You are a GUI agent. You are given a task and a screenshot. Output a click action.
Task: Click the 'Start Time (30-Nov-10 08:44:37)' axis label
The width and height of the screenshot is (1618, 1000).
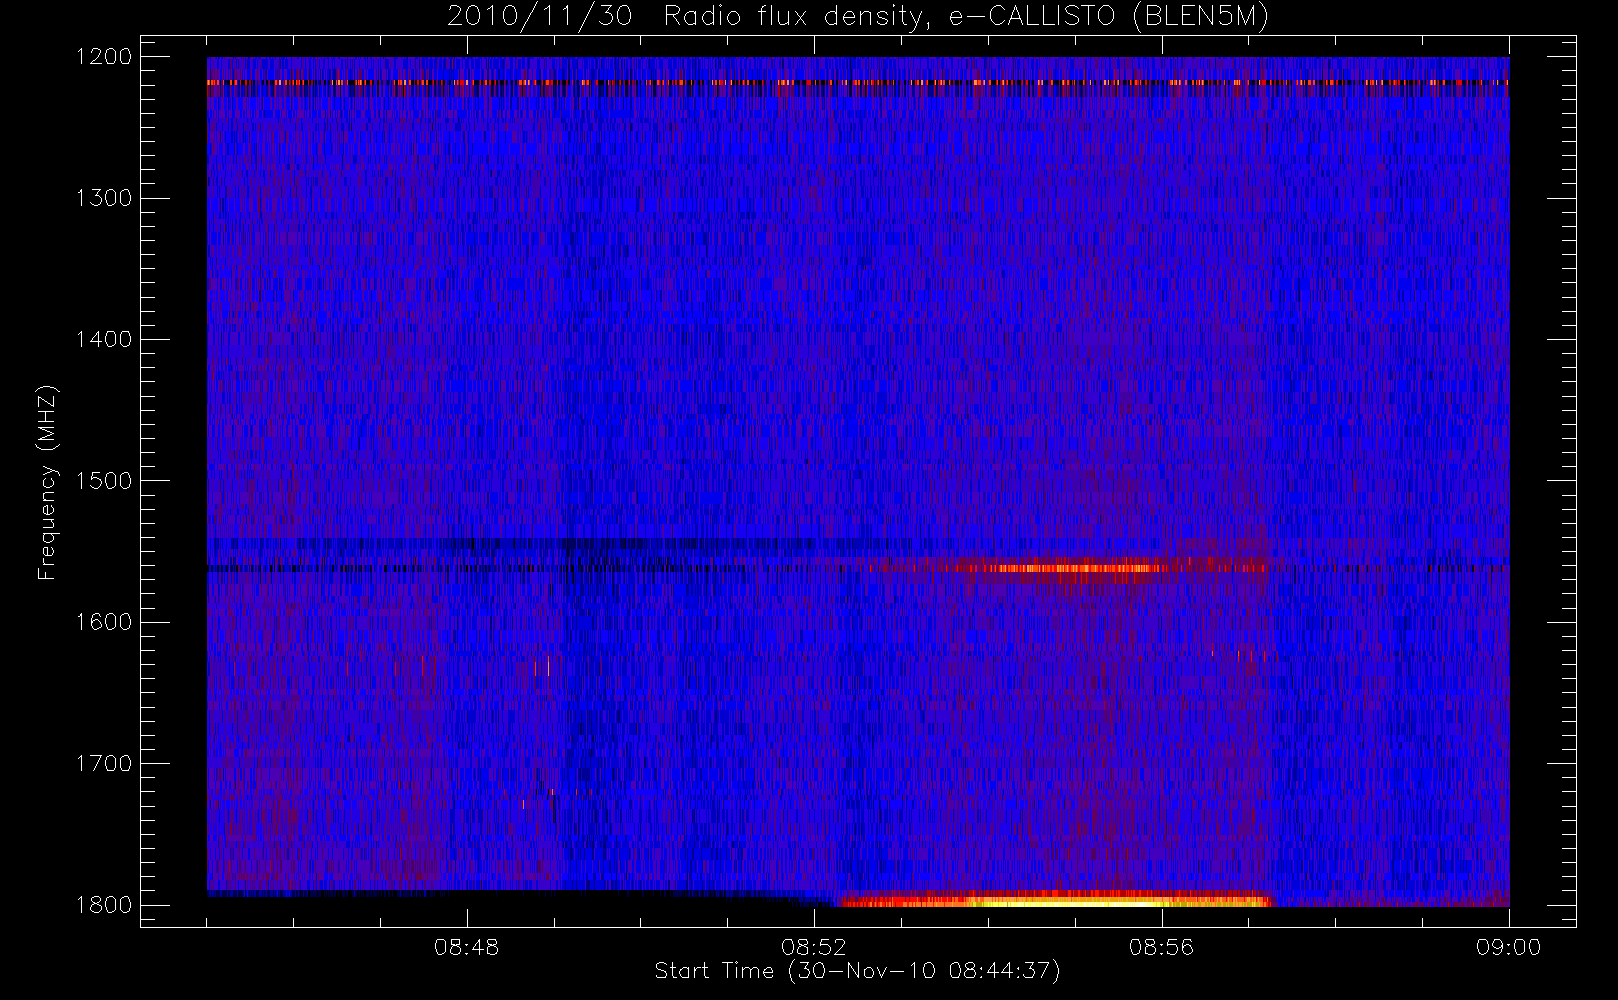point(857,971)
